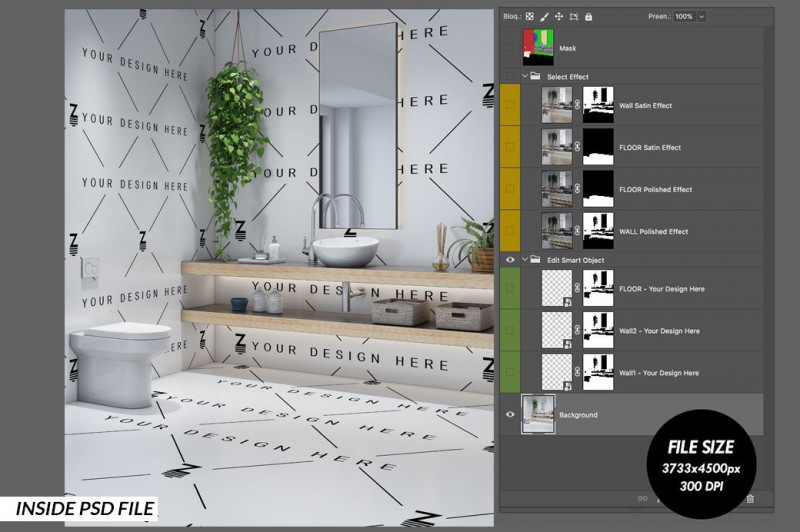Select Wall2 - Your Design Here mask thumbnail
The width and height of the screenshot is (800, 532).
(x=598, y=330)
